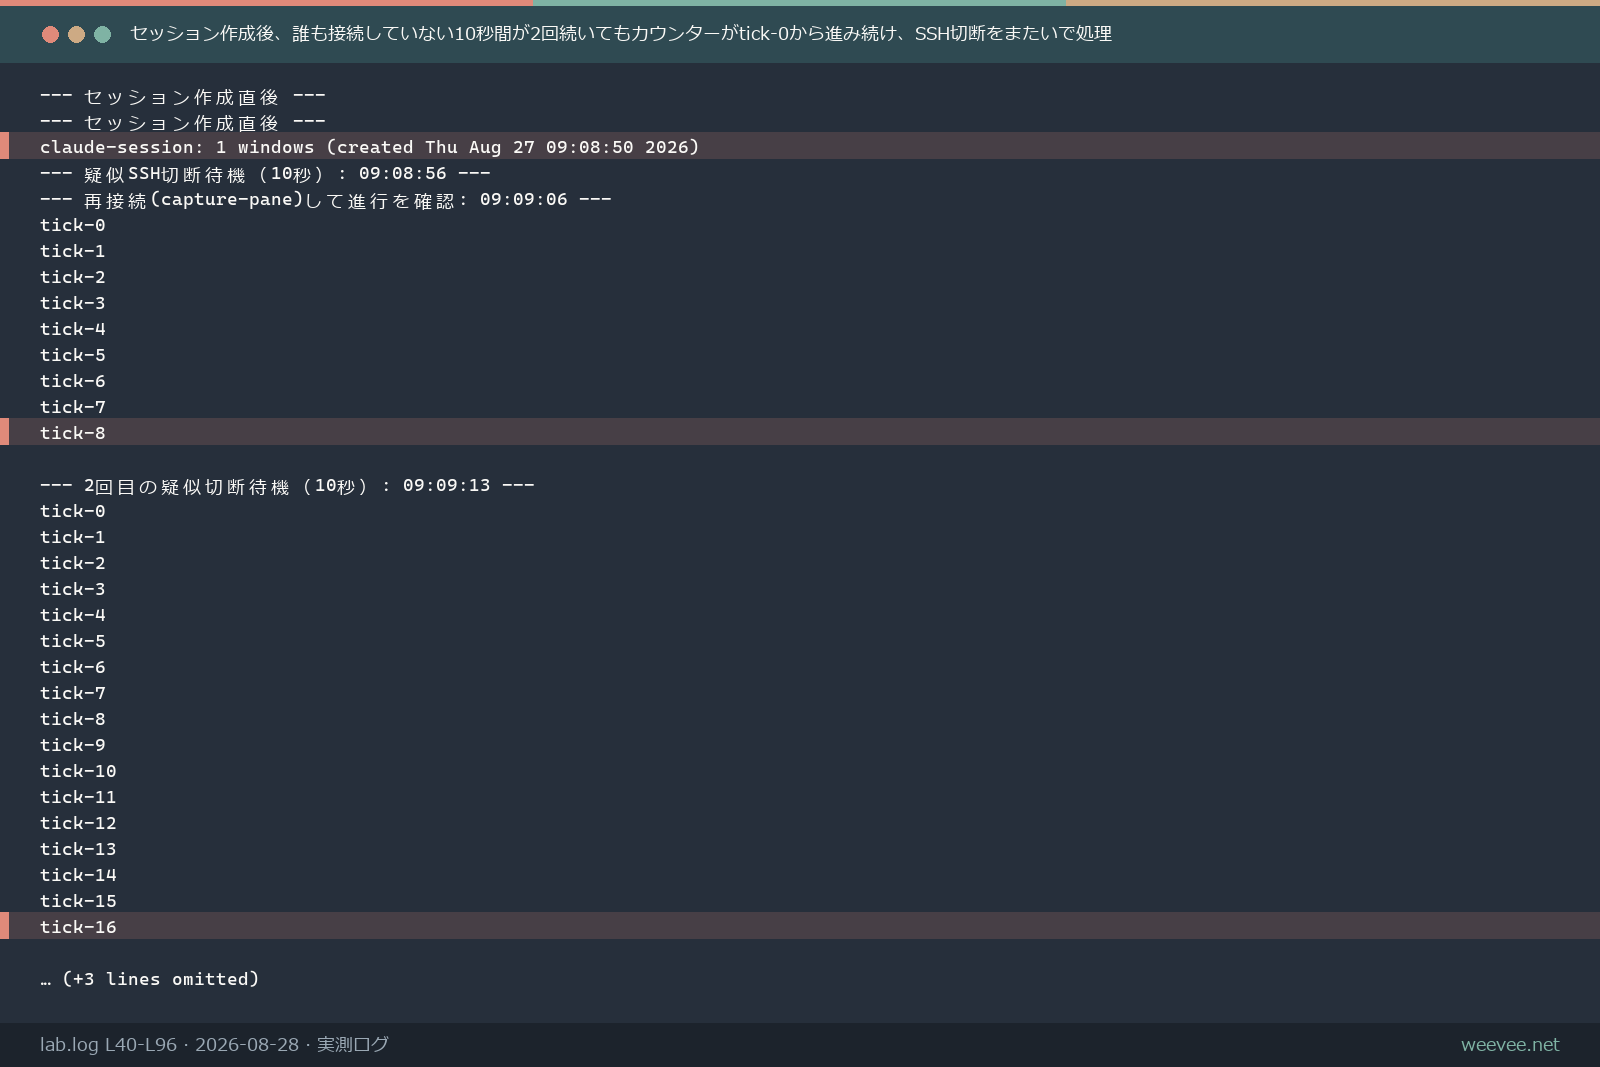Select the highlighted claude-session: 1 windows line

pyautogui.click(x=800, y=146)
